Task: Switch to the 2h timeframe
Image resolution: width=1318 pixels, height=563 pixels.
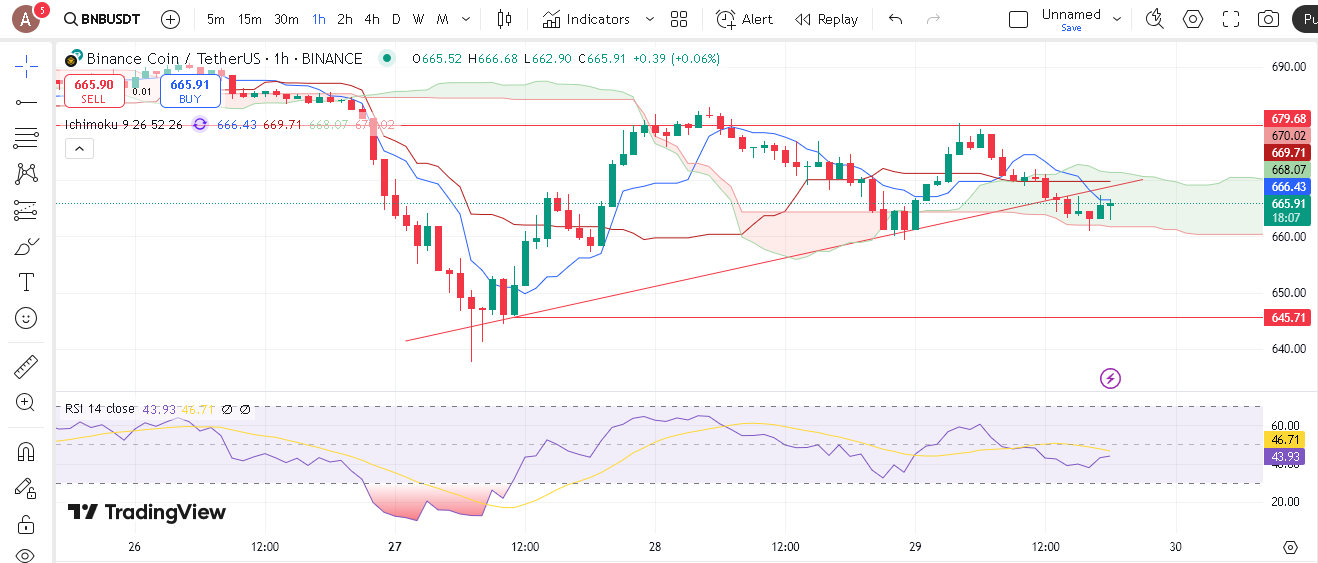Action: [x=345, y=19]
